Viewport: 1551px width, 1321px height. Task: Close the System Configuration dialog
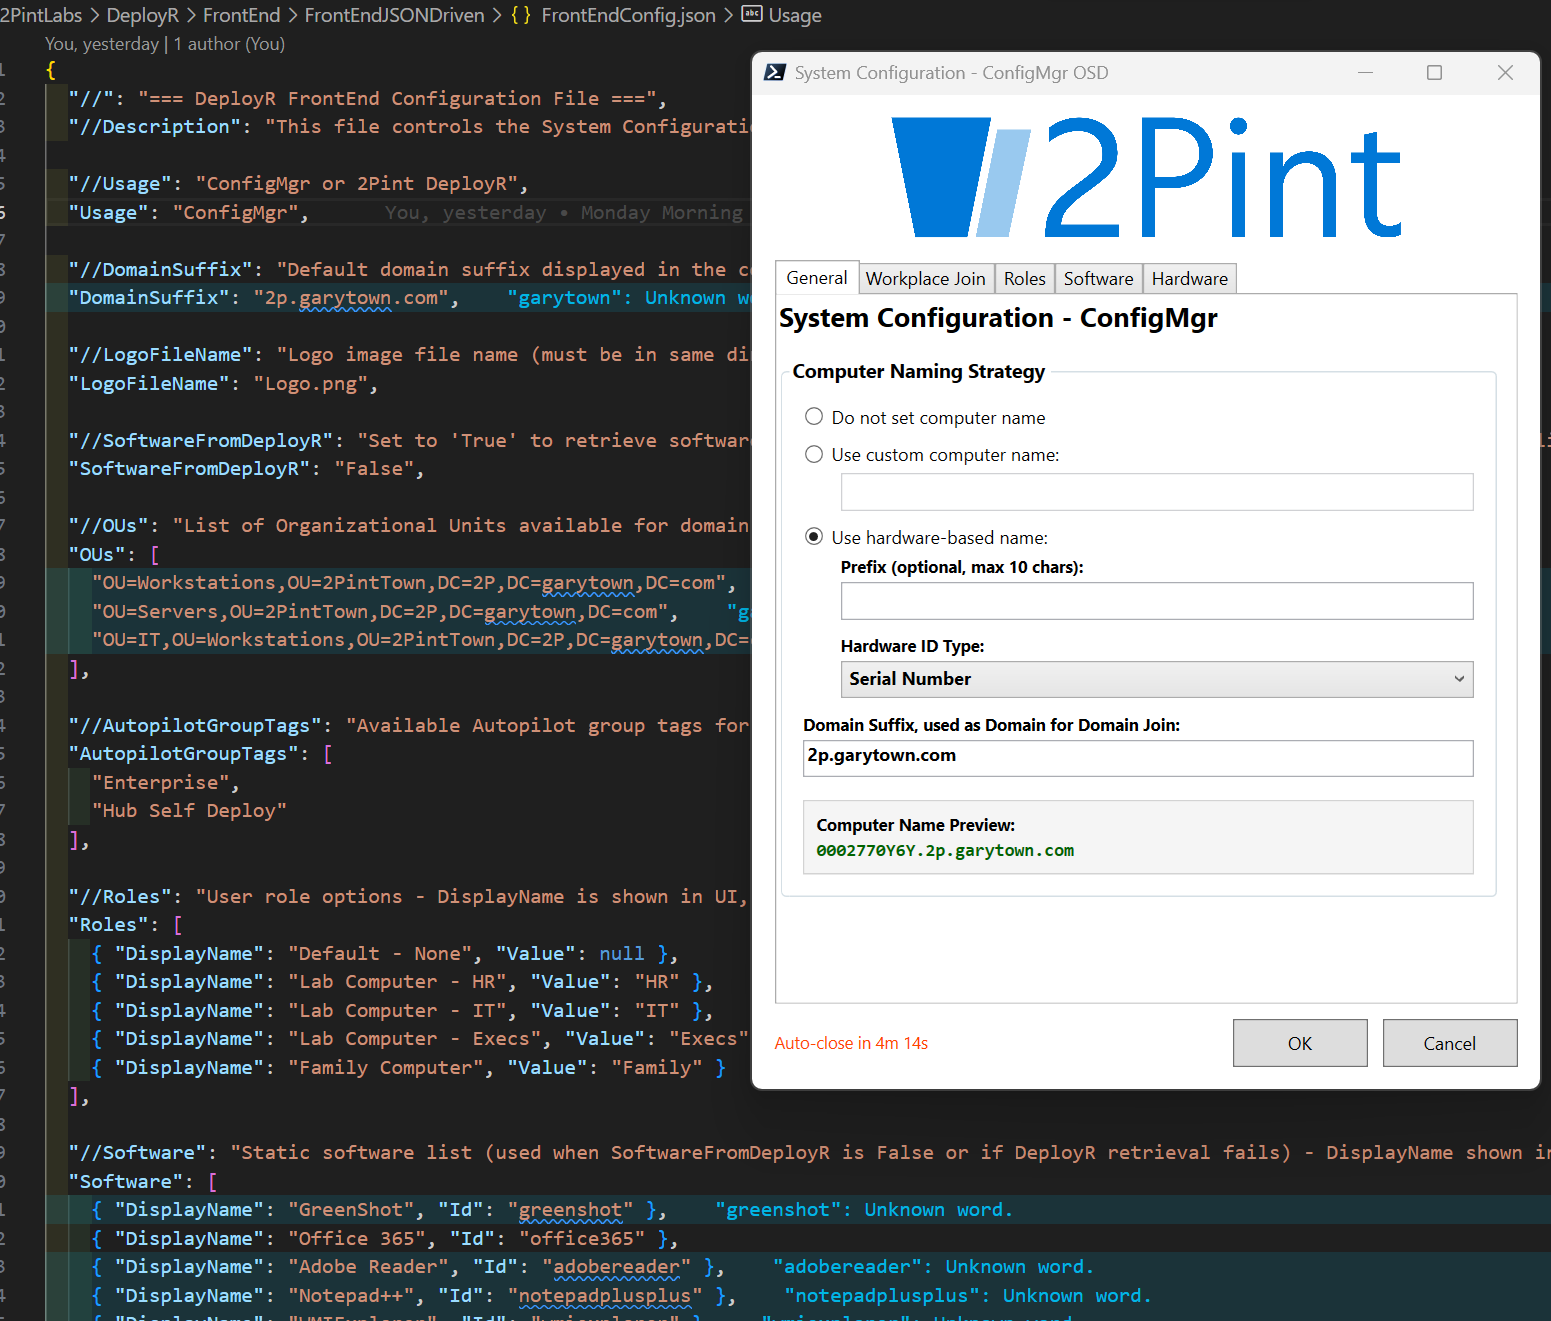pos(1505,73)
